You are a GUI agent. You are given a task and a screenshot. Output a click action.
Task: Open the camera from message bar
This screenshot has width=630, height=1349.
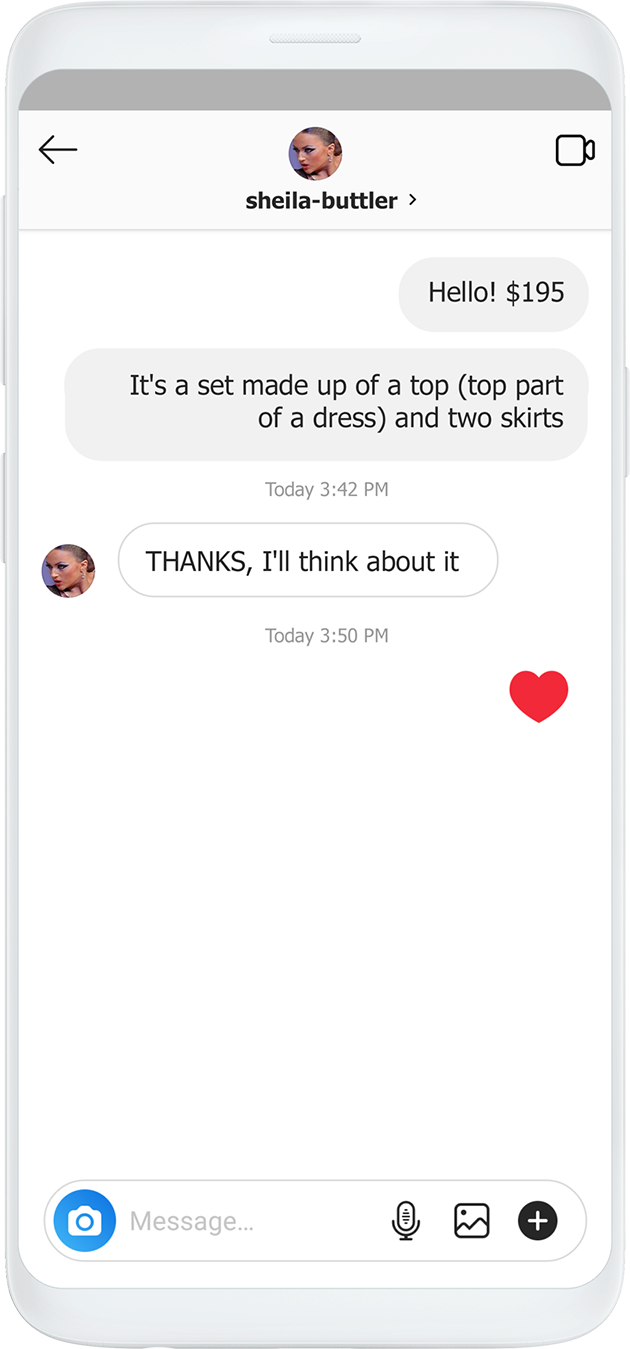85,1220
